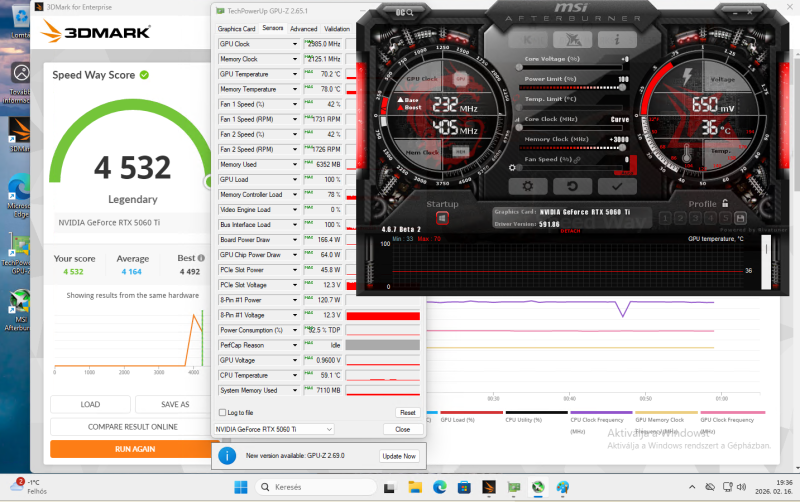Viewport: 800px width, 502px height.
Task: Switch to Graphics Card tab in GPU-Z
Action: pyautogui.click(x=236, y=29)
